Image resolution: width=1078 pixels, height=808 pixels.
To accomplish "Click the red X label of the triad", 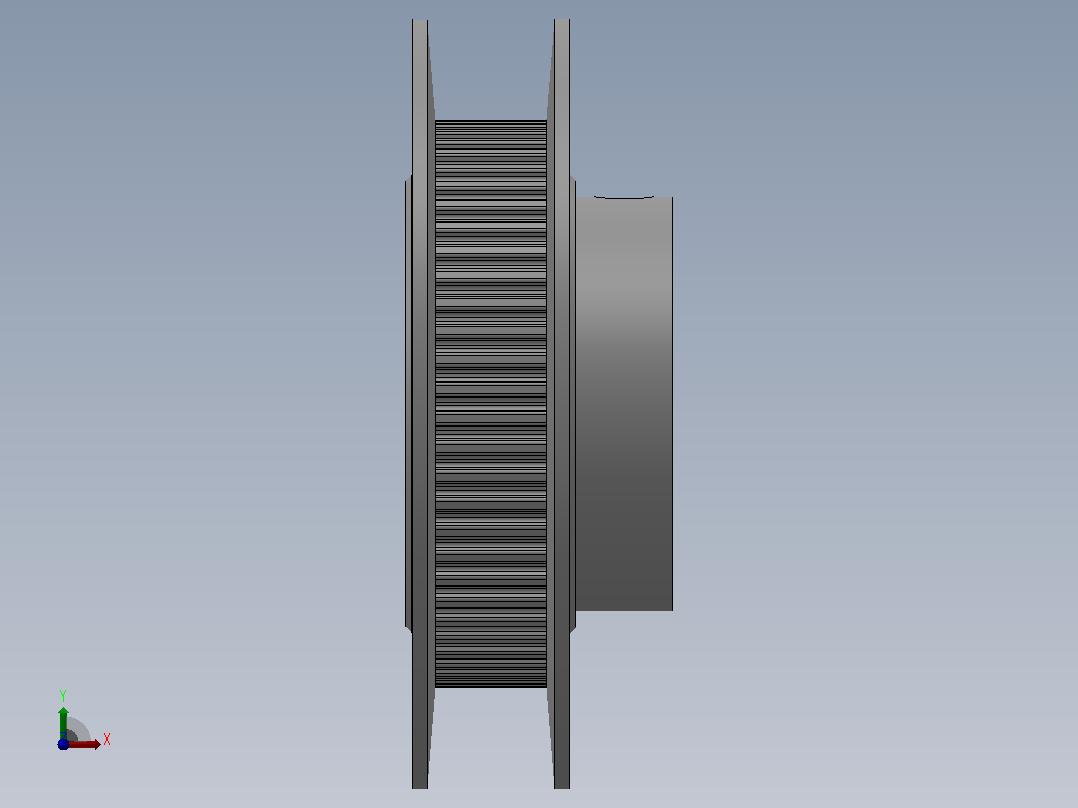I will tap(107, 739).
